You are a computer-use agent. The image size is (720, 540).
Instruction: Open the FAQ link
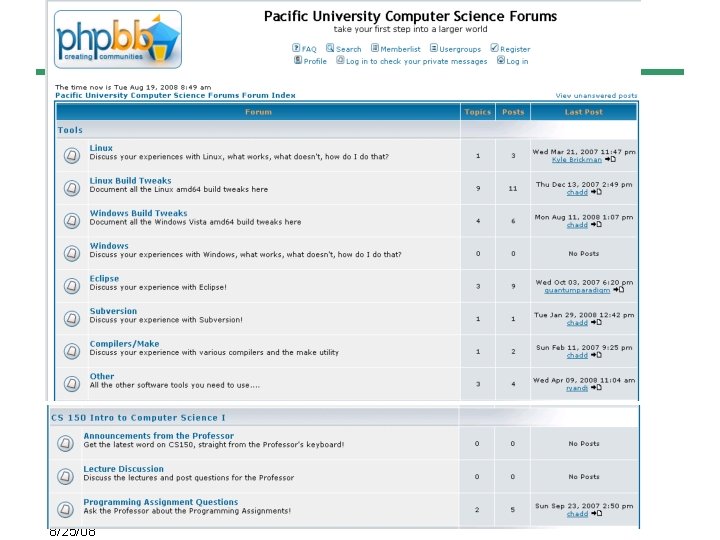[x=309, y=49]
